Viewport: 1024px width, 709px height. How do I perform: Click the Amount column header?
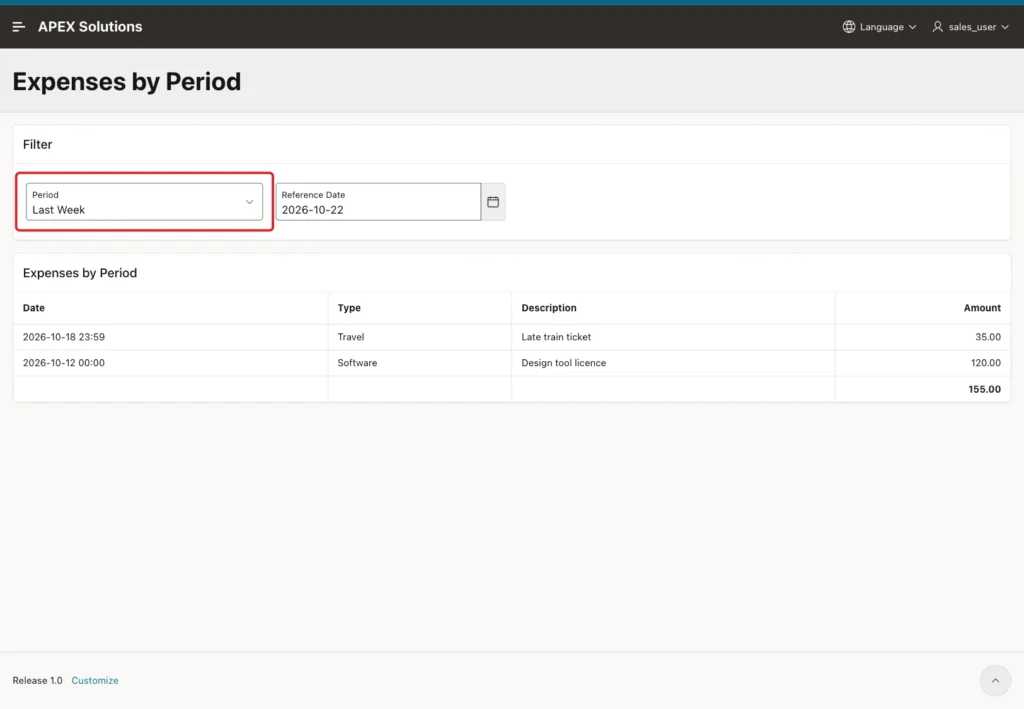(982, 307)
